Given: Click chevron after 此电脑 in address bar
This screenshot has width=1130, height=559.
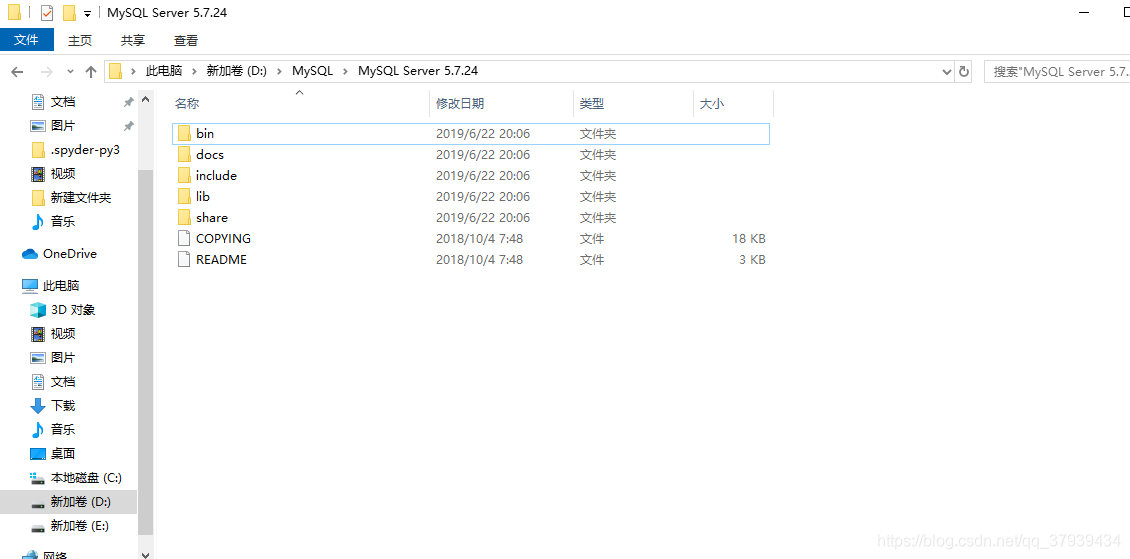Looking at the screenshot, I should pyautogui.click(x=195, y=71).
